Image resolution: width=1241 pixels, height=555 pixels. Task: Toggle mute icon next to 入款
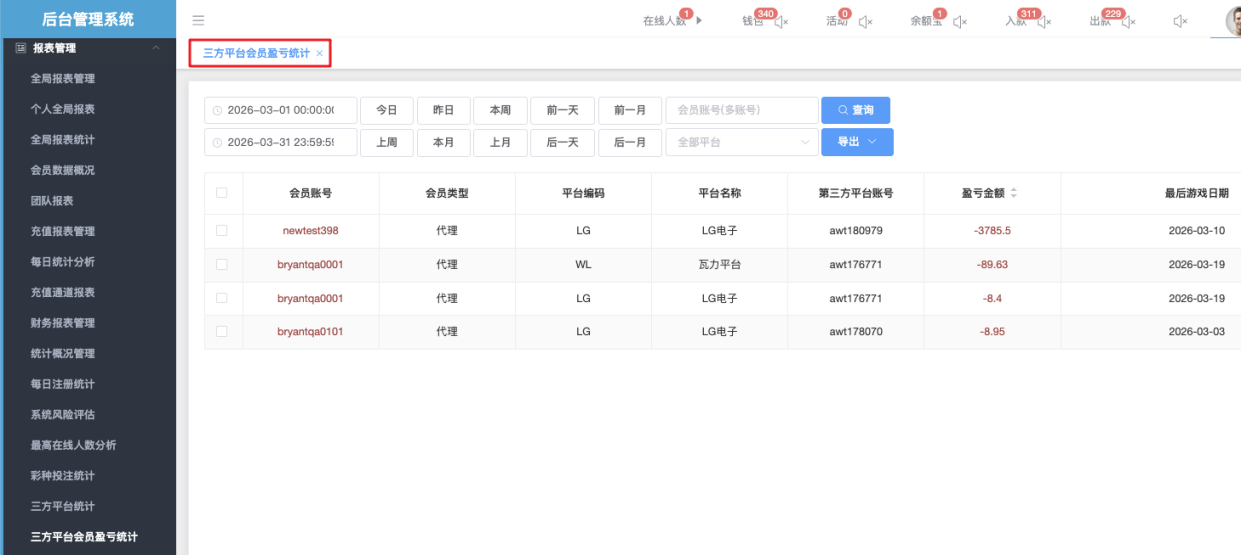pos(1045,22)
